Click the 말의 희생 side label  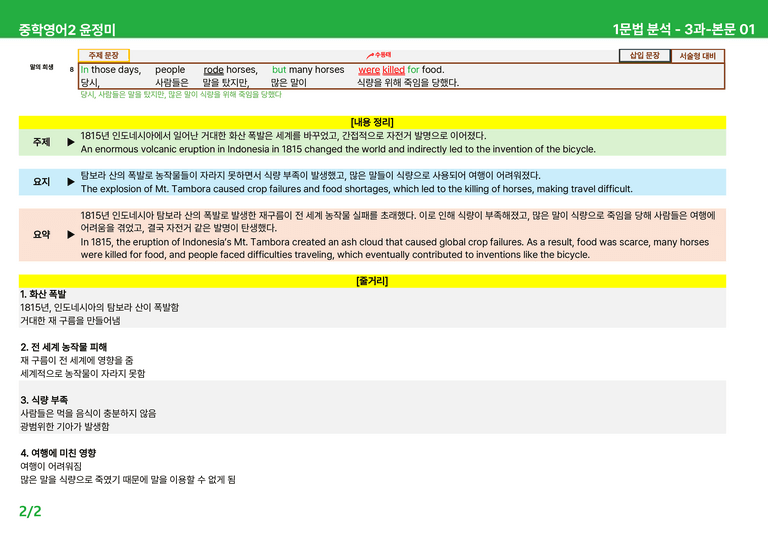pyautogui.click(x=42, y=67)
